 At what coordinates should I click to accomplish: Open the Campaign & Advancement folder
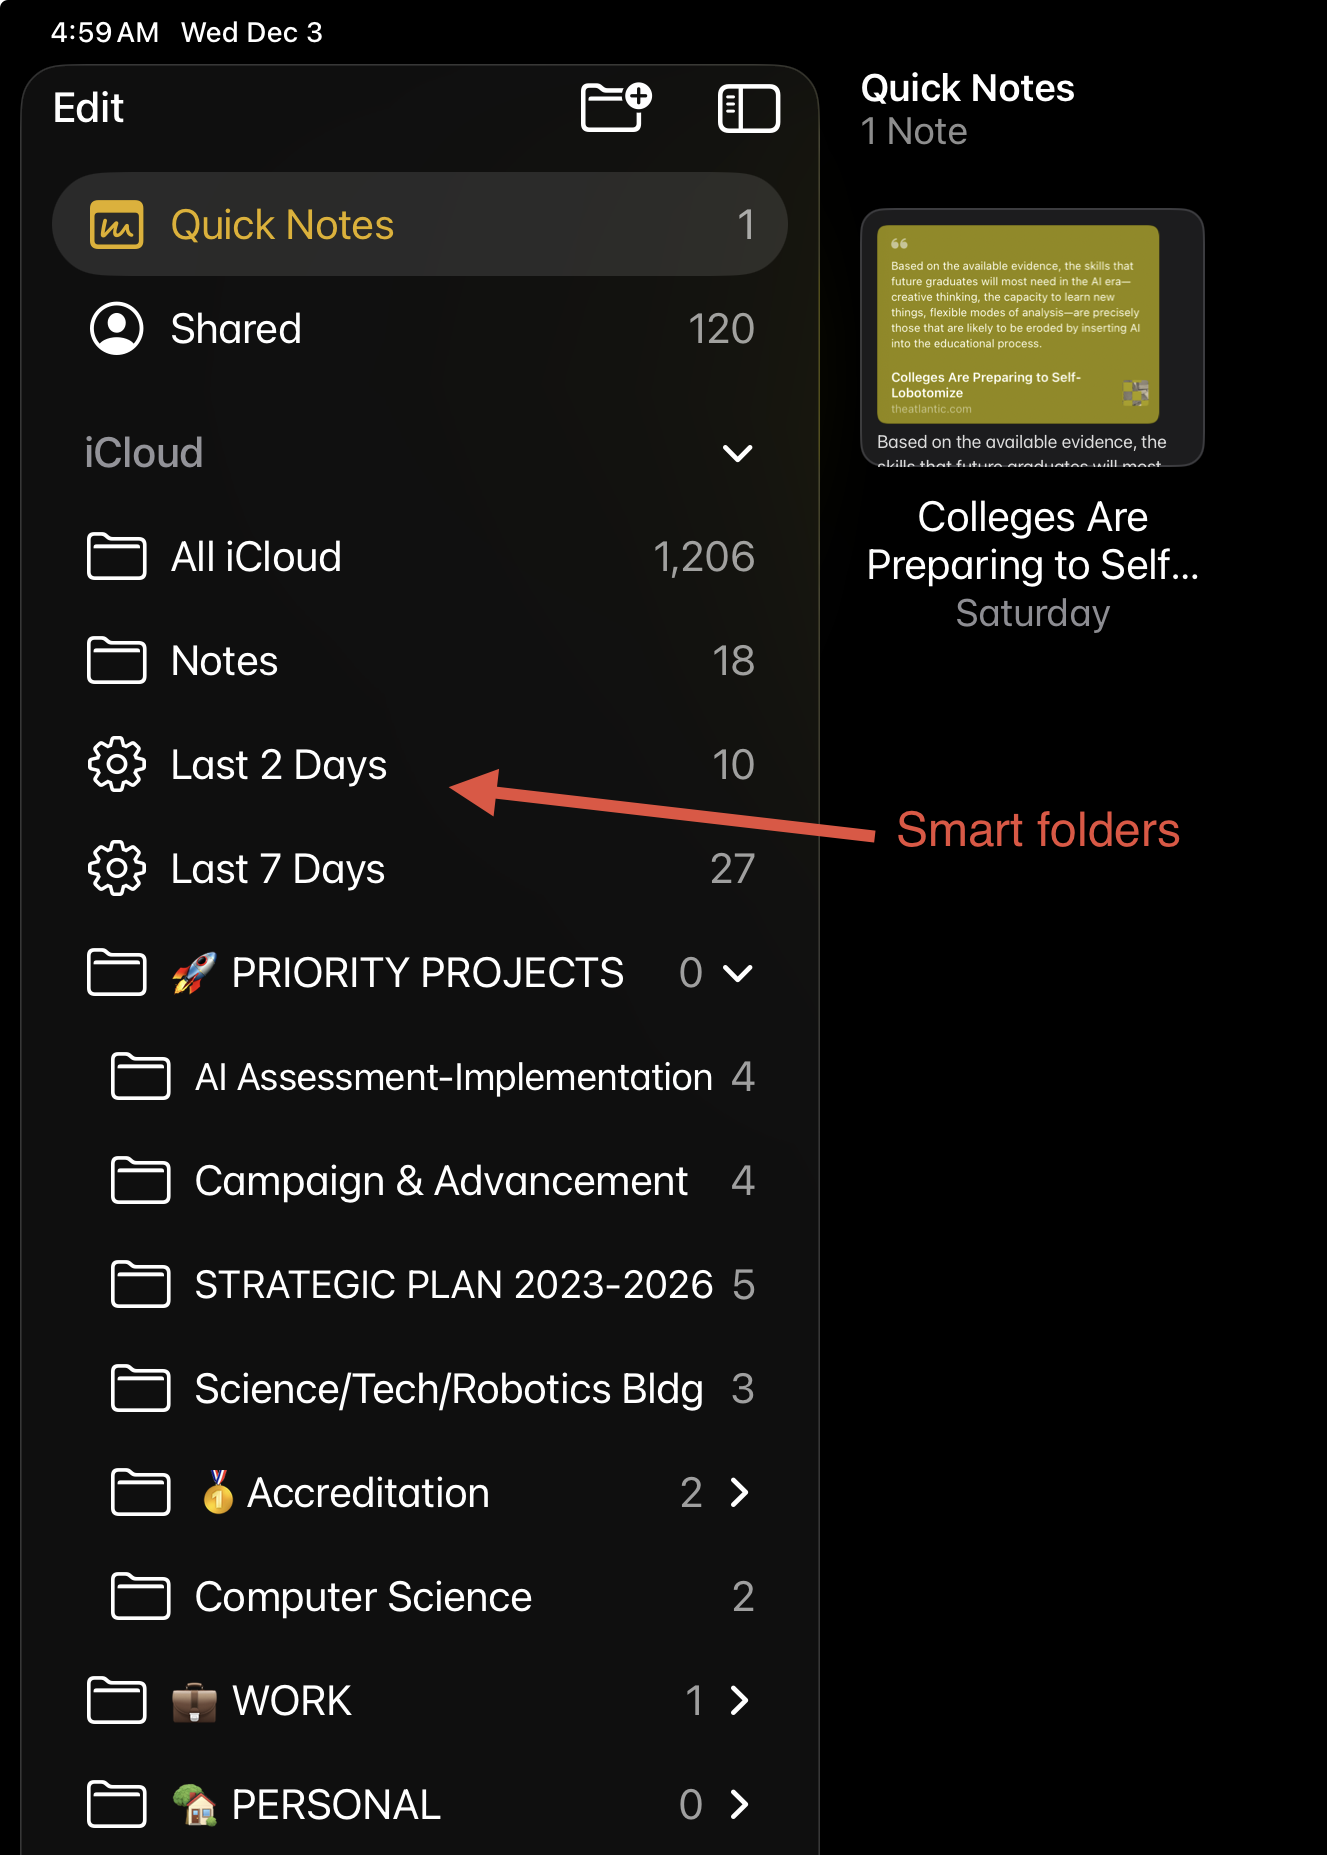tap(441, 1181)
